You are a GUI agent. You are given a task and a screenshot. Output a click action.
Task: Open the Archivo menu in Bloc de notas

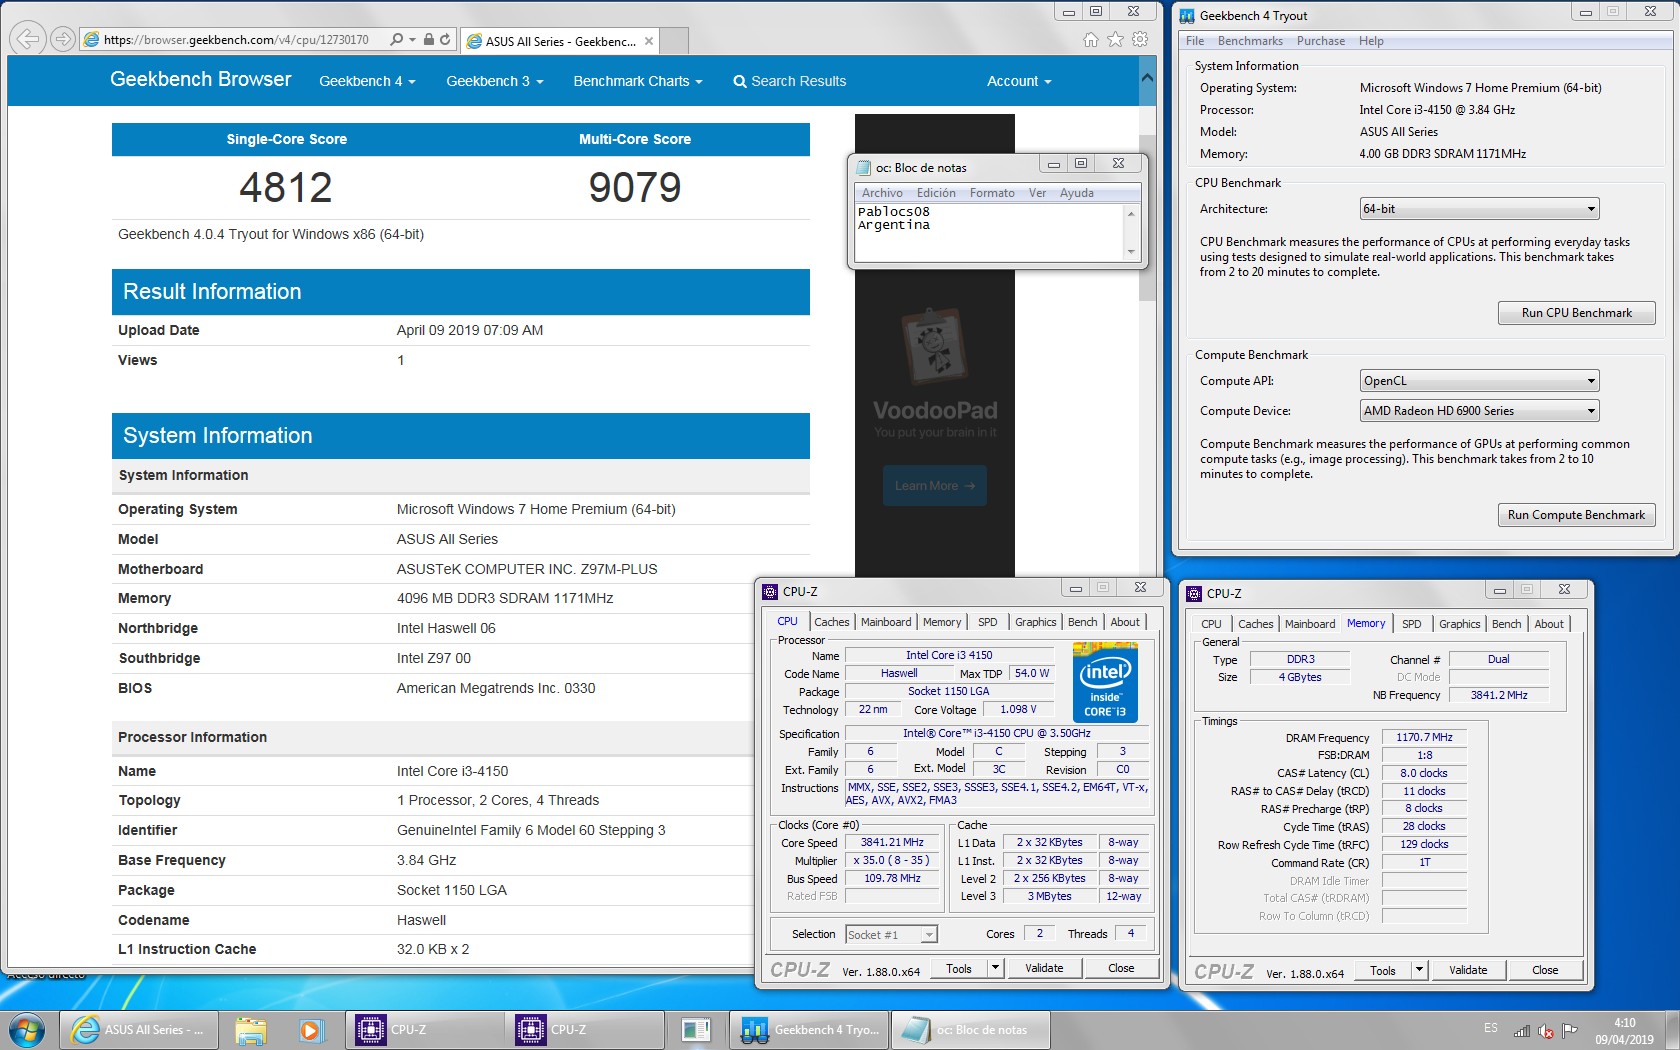point(882,193)
